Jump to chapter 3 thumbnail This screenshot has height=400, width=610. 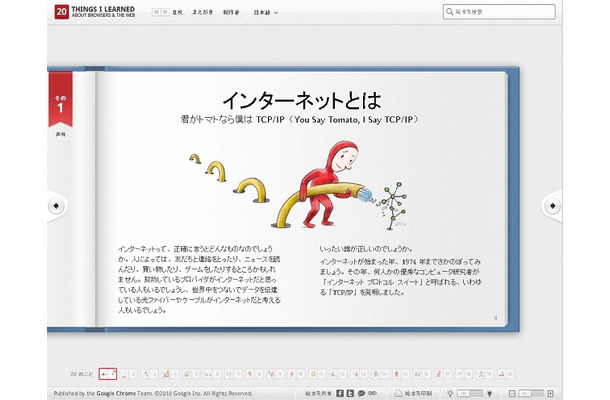pyautogui.click(x=149, y=374)
